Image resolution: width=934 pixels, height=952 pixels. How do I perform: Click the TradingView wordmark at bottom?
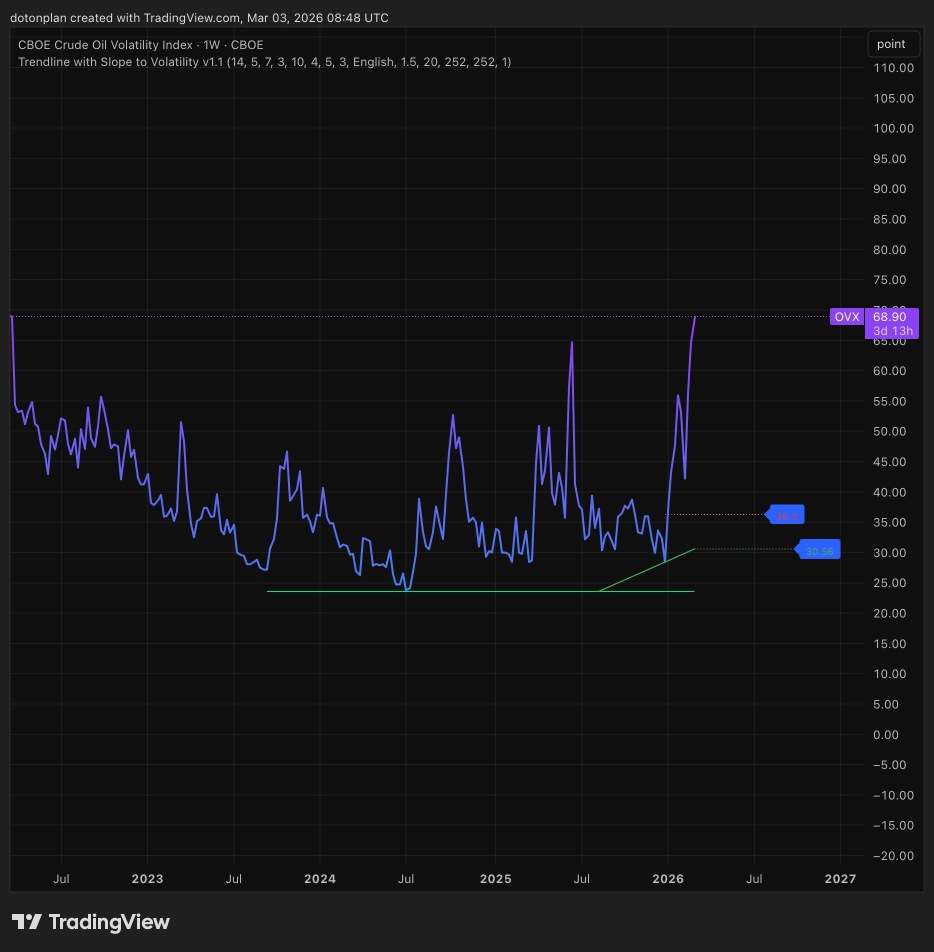coord(109,922)
